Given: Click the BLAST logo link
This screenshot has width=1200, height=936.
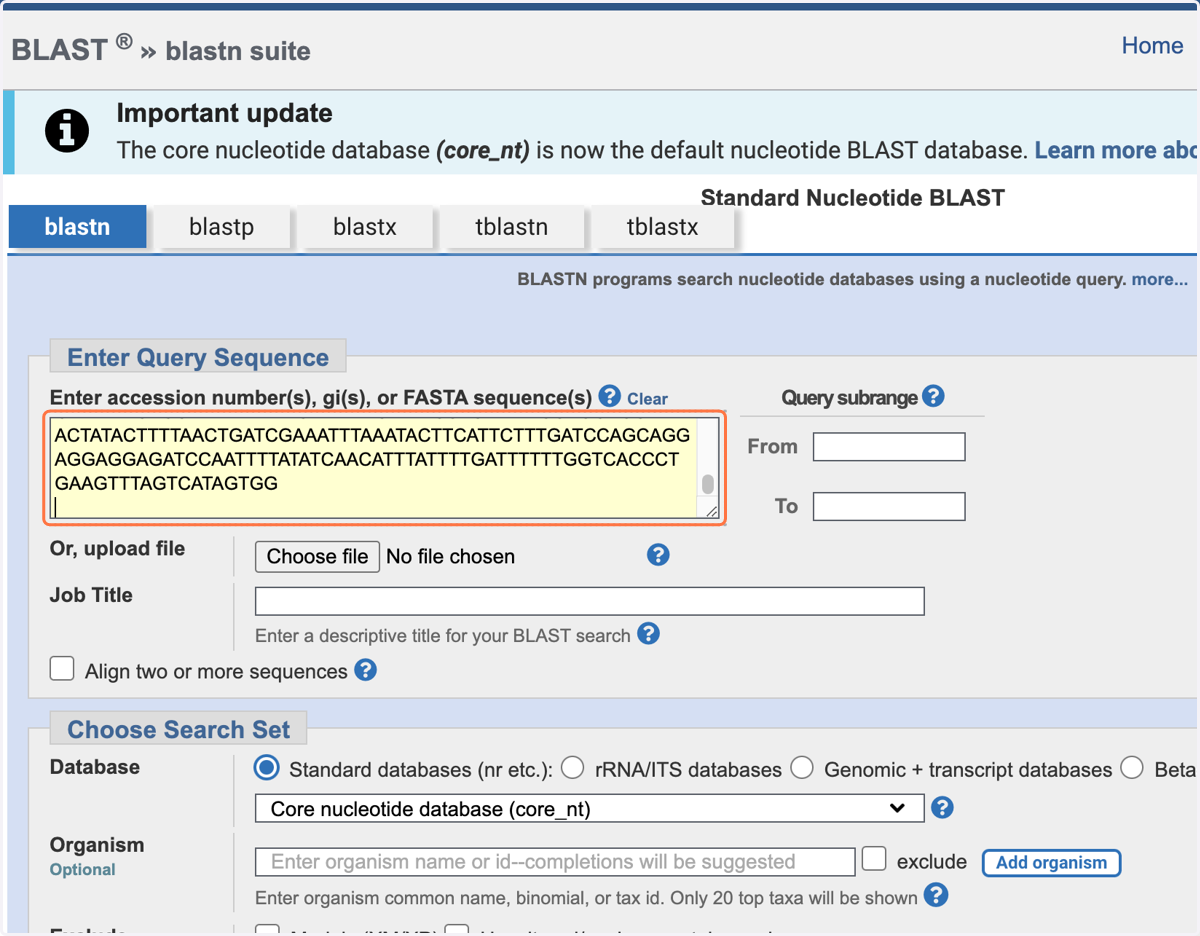Looking at the screenshot, I should pyautogui.click(x=59, y=49).
